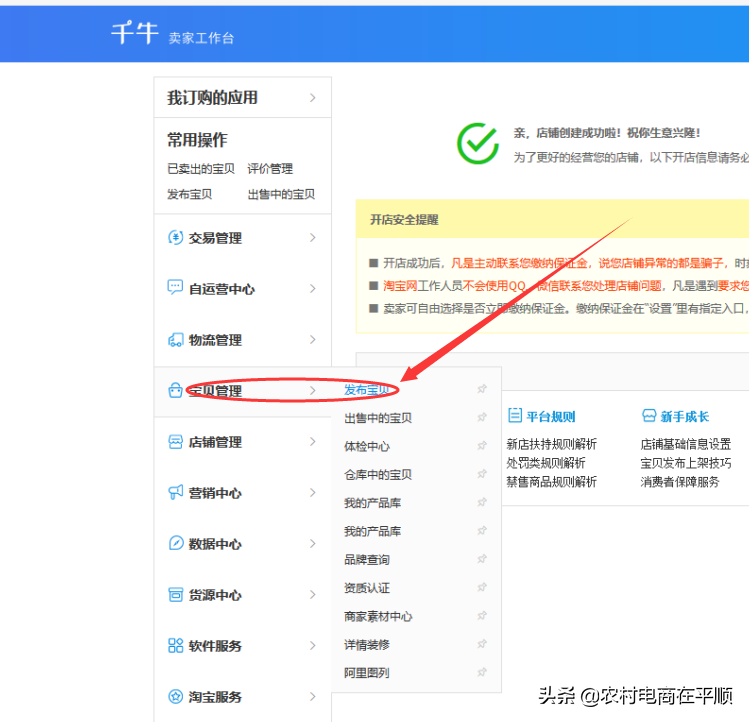Click the 营销中心 megaphone icon
This screenshot has height=722, width=749.
(x=175, y=492)
